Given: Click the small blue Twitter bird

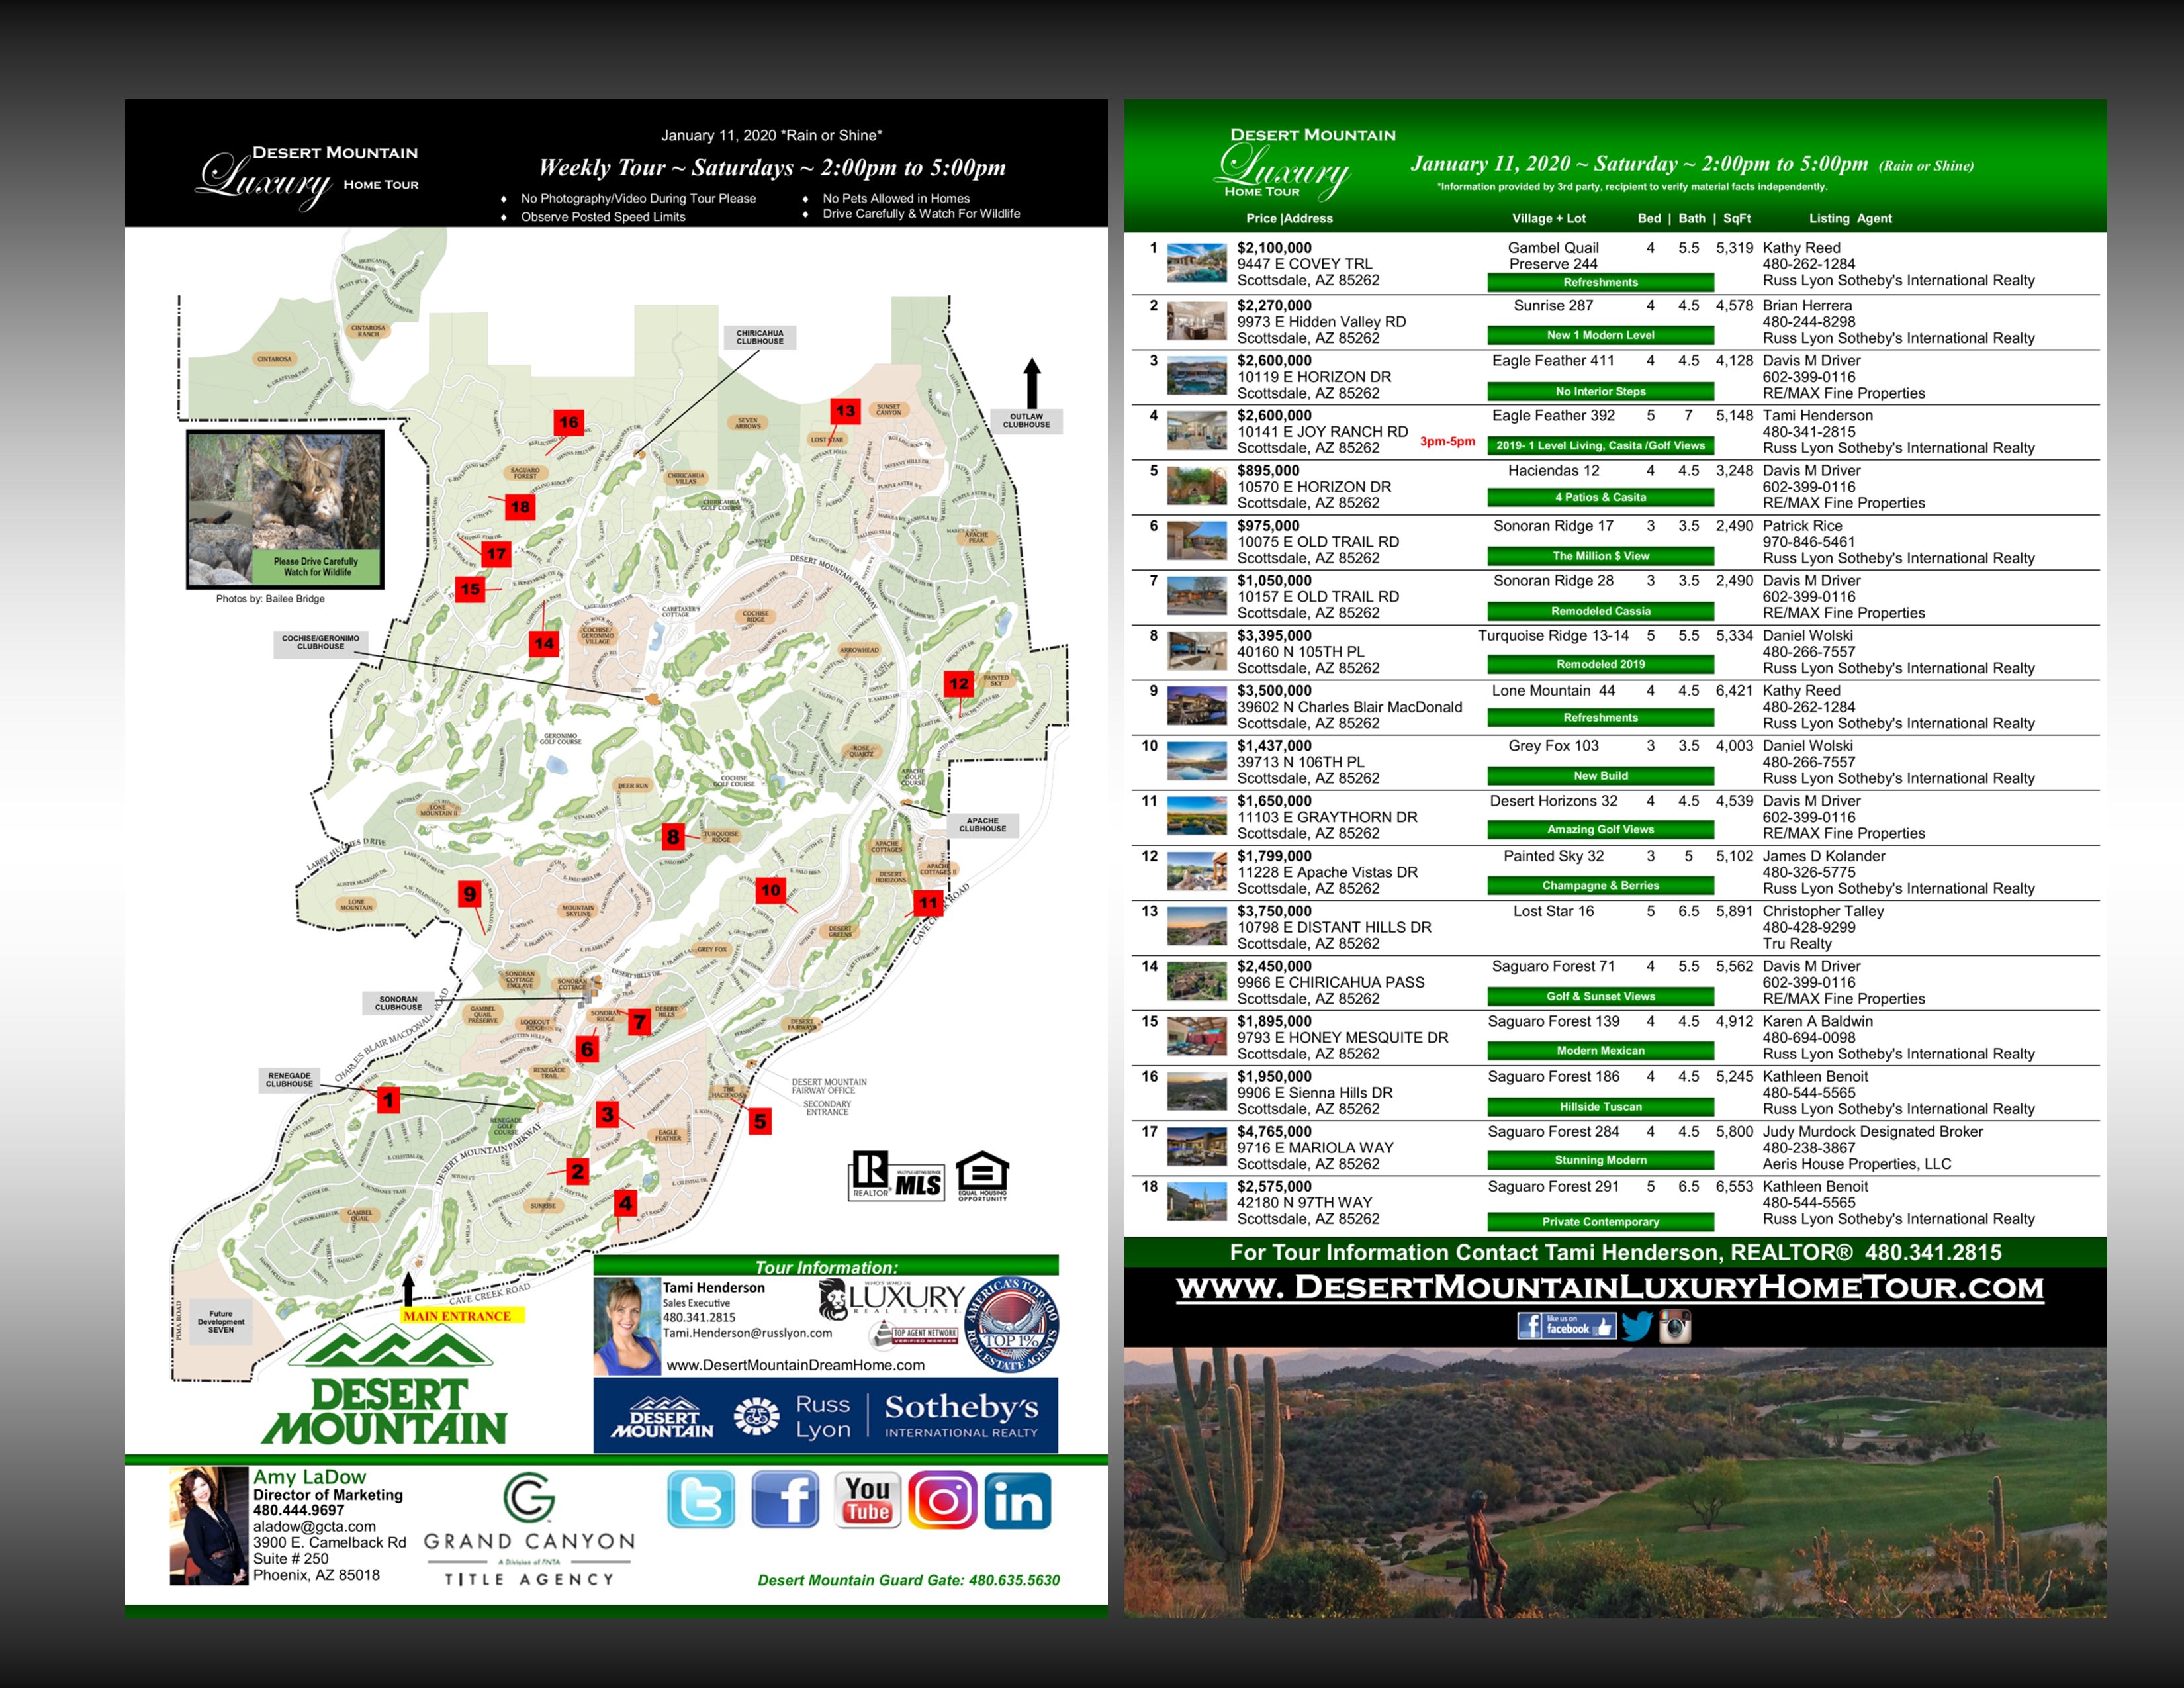Looking at the screenshot, I should tap(1637, 1326).
